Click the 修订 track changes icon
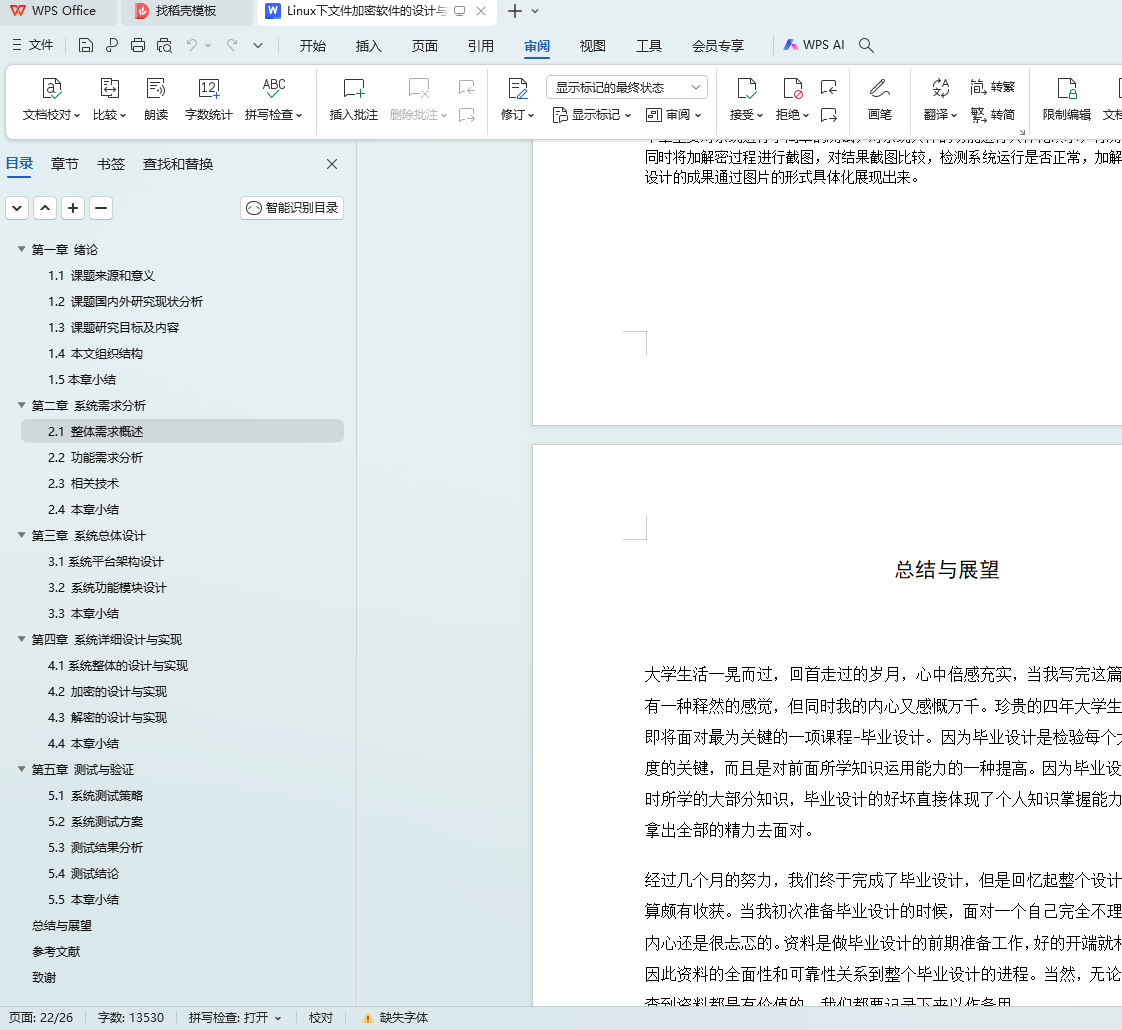Viewport: 1122px width, 1030px height. (517, 89)
